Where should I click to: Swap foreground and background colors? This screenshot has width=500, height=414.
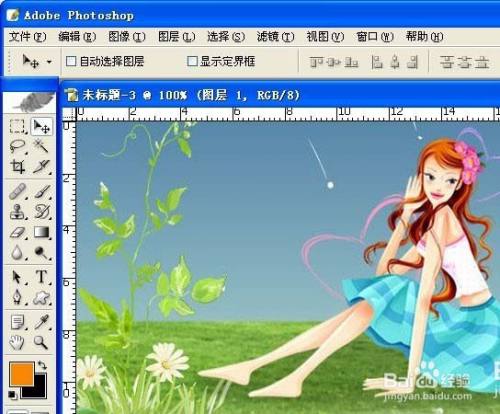pos(41,365)
